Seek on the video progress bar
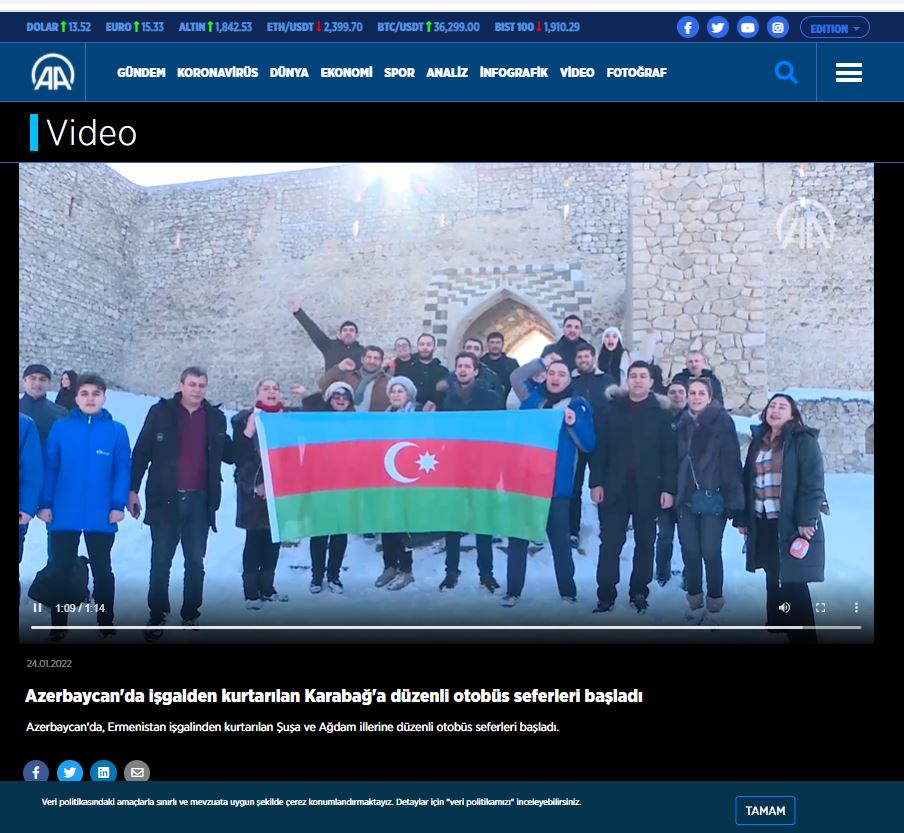Viewport: 904px width, 833px height. [446, 627]
